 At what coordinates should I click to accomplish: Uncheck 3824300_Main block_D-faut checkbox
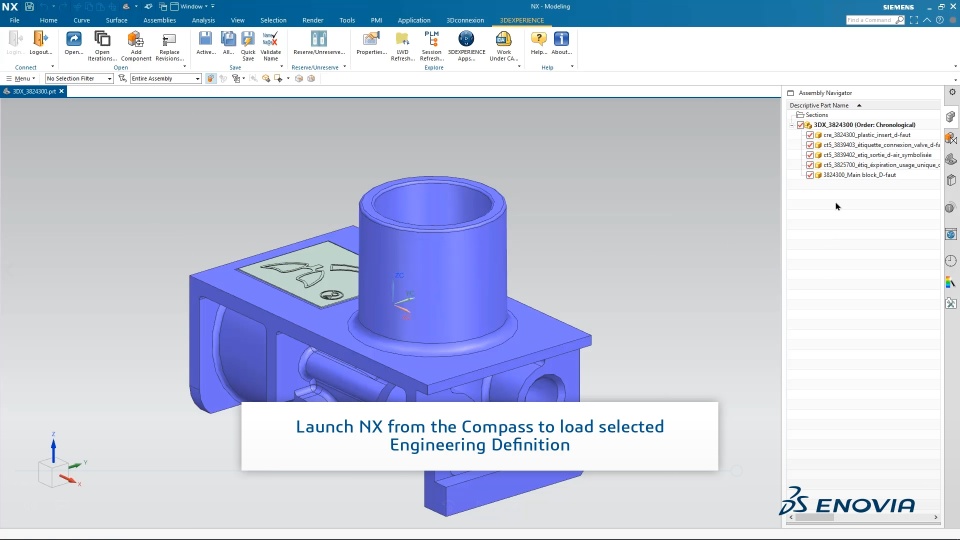point(810,175)
